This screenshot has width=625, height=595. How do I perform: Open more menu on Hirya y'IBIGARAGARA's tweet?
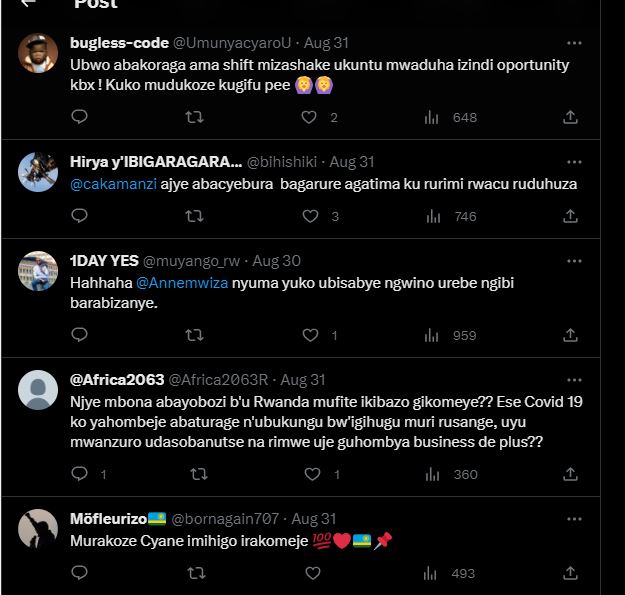[x=574, y=161]
